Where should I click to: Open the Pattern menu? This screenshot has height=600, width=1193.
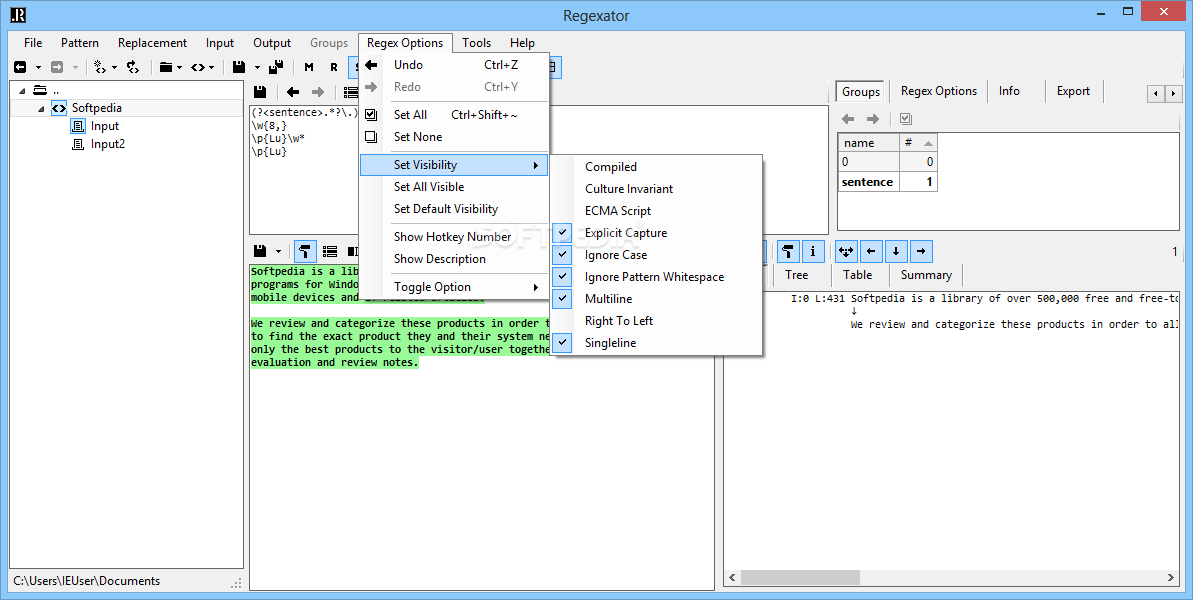80,43
